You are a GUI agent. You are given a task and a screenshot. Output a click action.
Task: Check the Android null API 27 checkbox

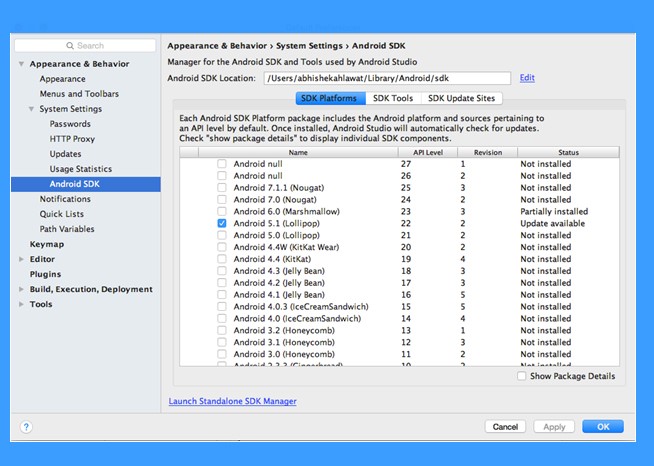222,164
